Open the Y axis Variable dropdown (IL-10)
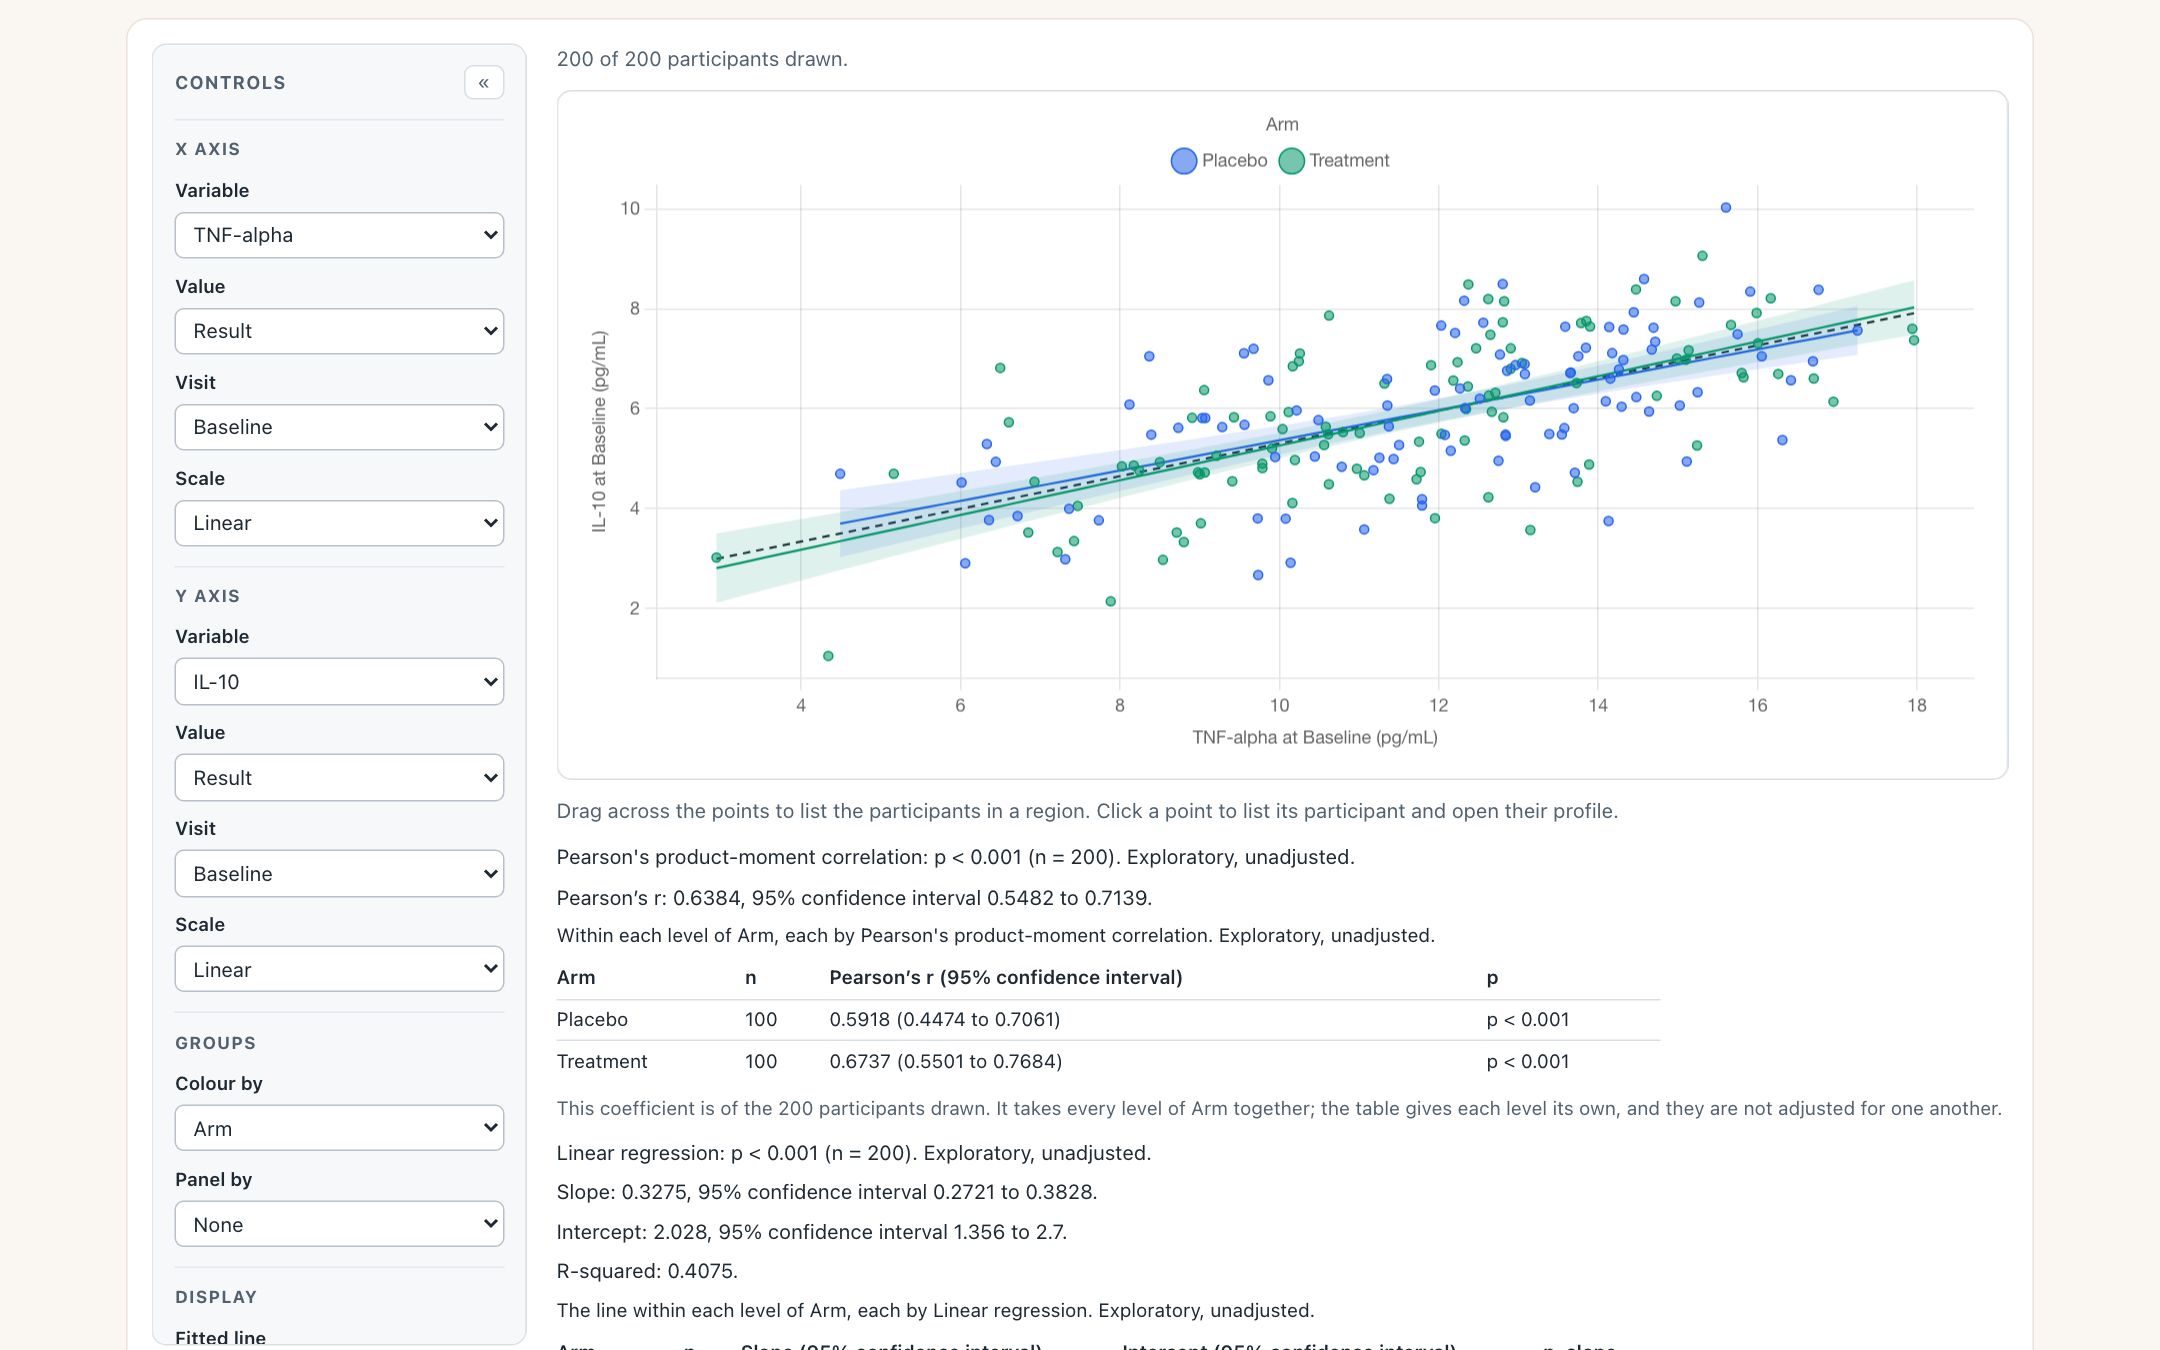Image resolution: width=2160 pixels, height=1350 pixels. (x=339, y=682)
